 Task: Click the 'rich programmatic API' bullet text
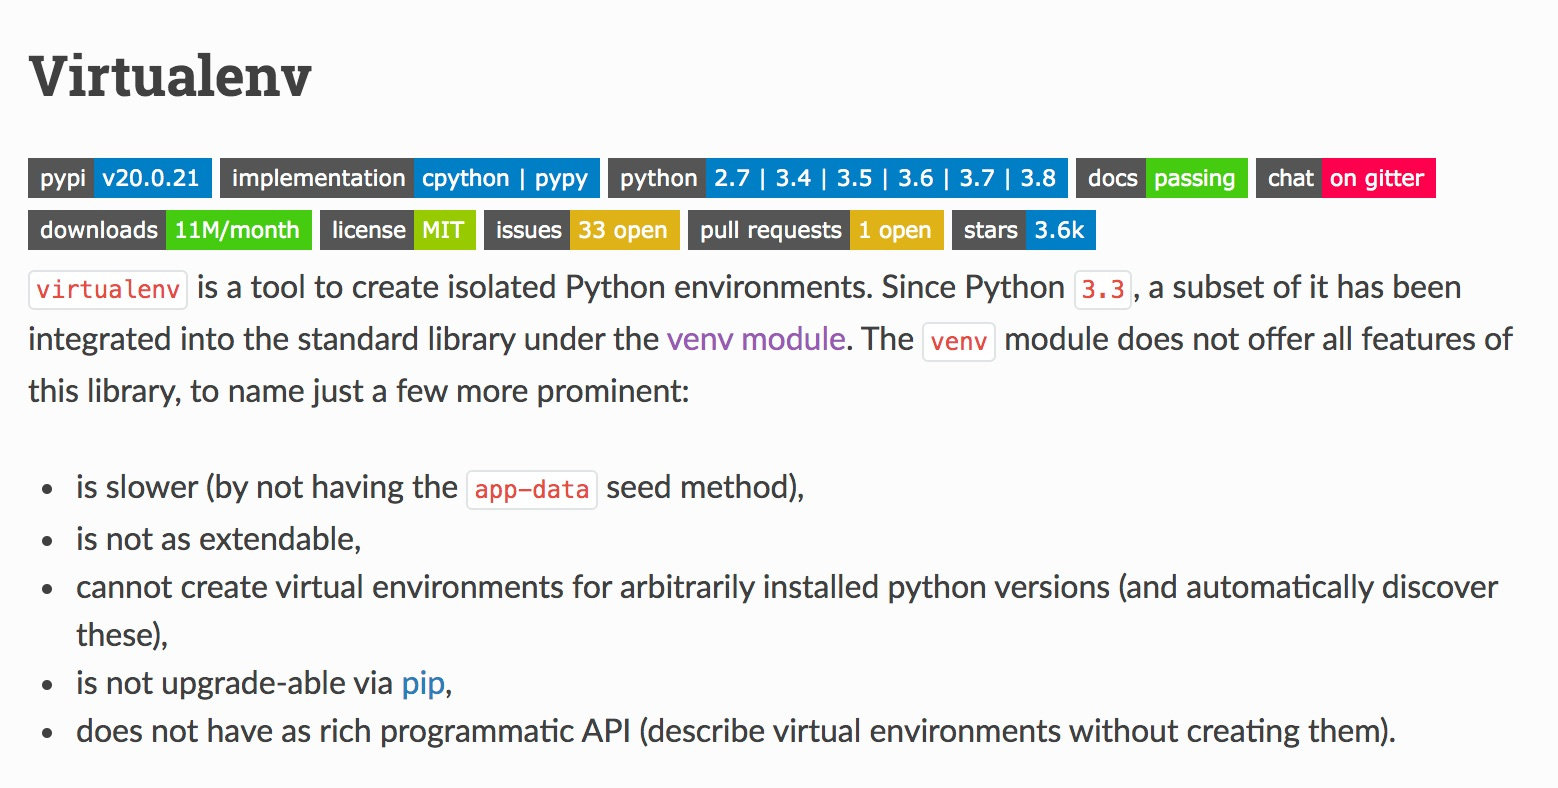pos(735,731)
